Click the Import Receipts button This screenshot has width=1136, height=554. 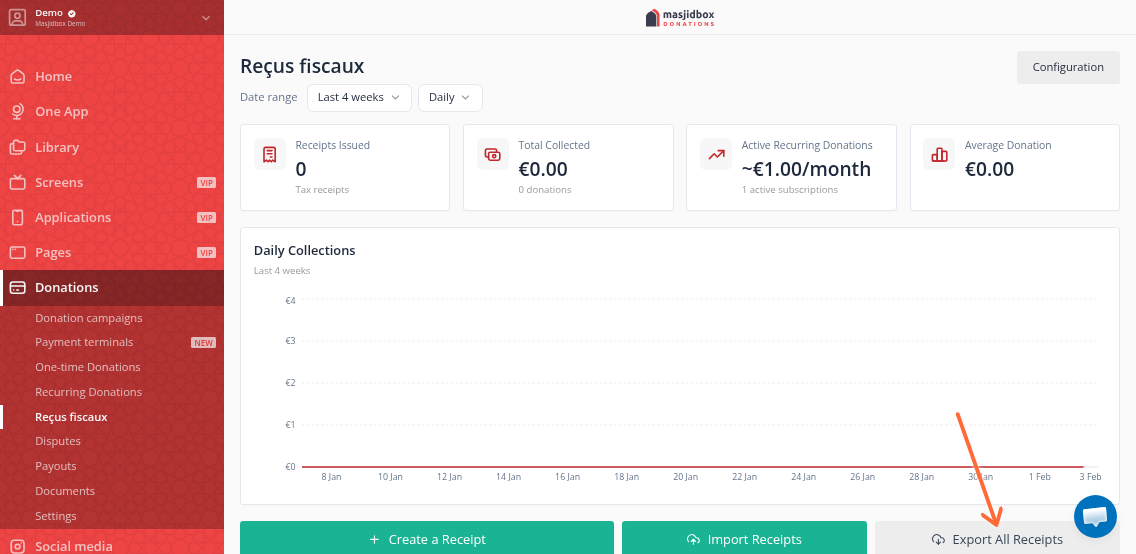click(744, 538)
